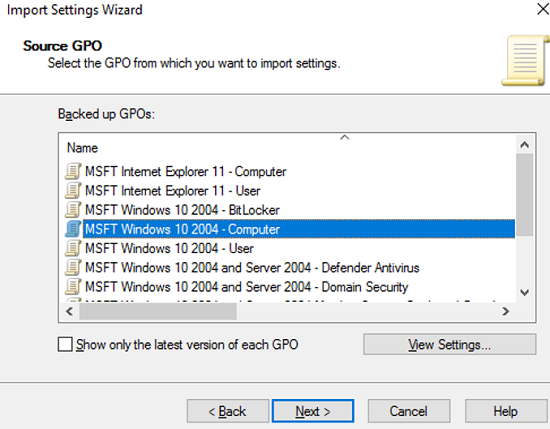Click the scroll icon beside MSFT Windows 10 2004 - BitLocker
The height and width of the screenshot is (429, 550).
(73, 210)
